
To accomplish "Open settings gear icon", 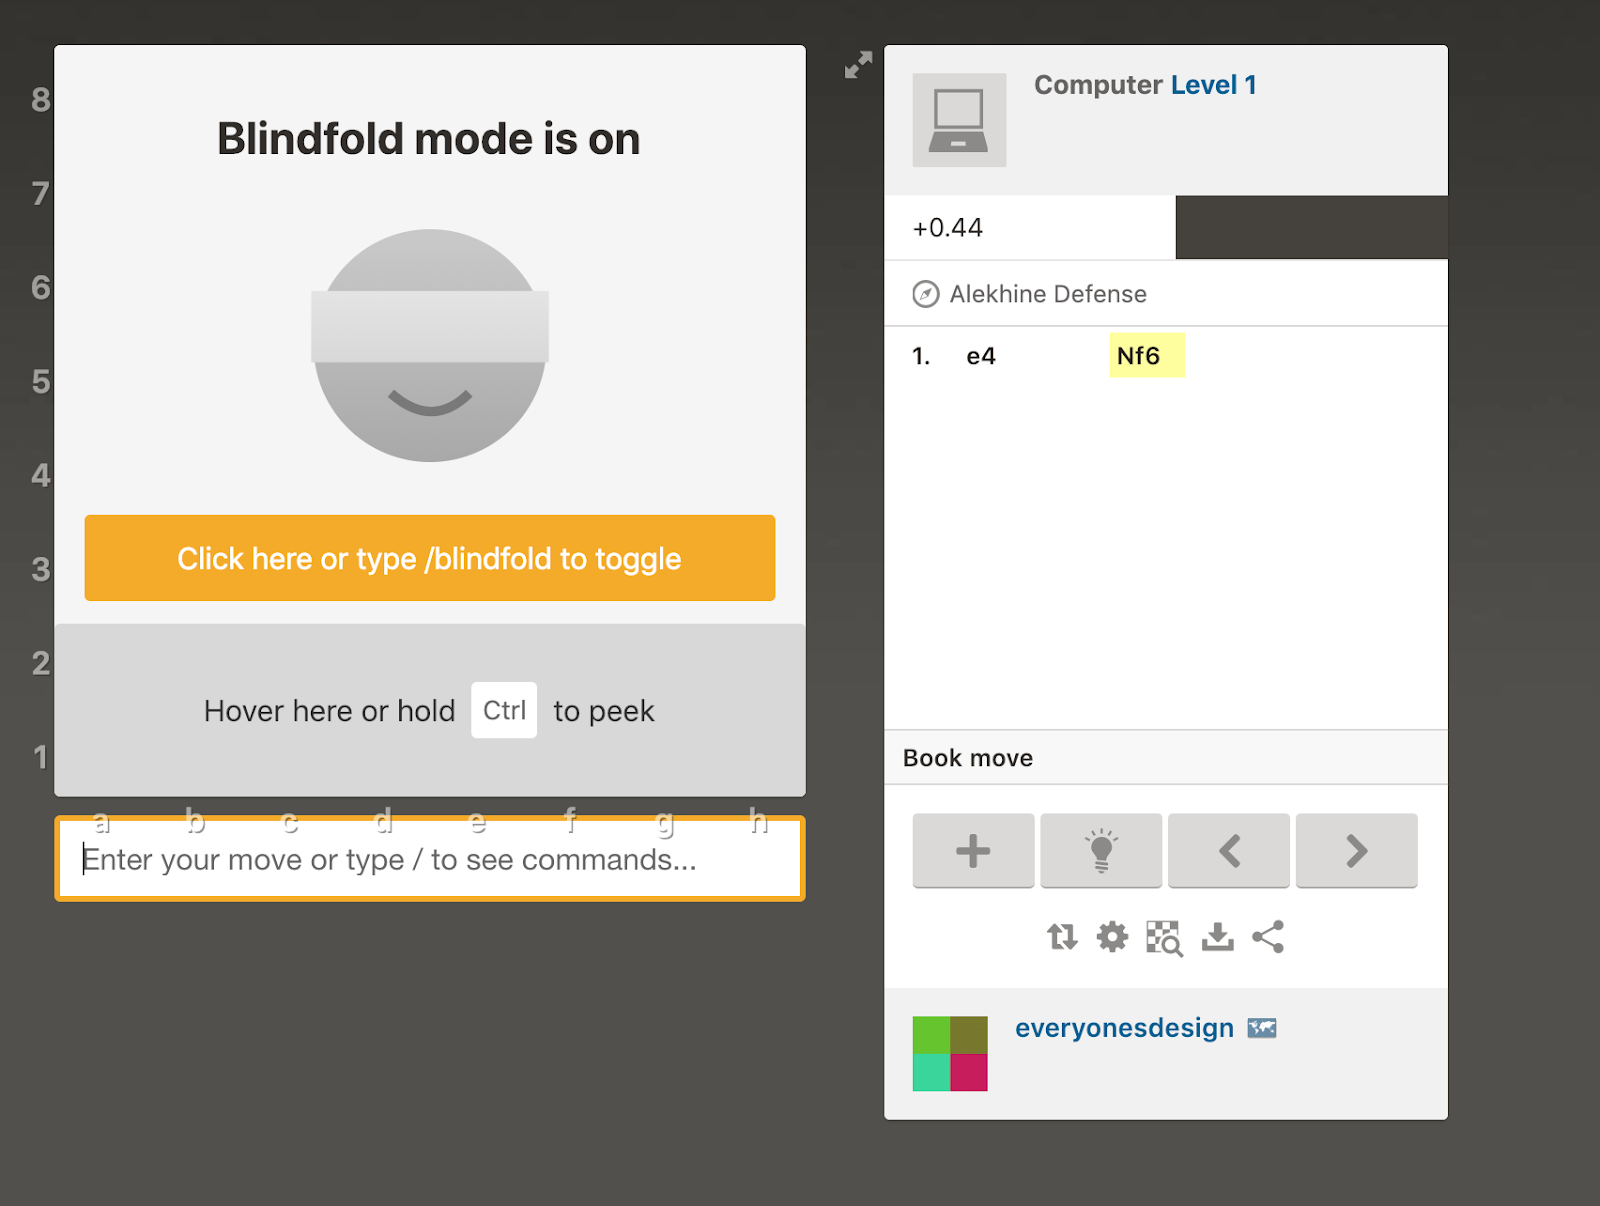I will 1112,937.
